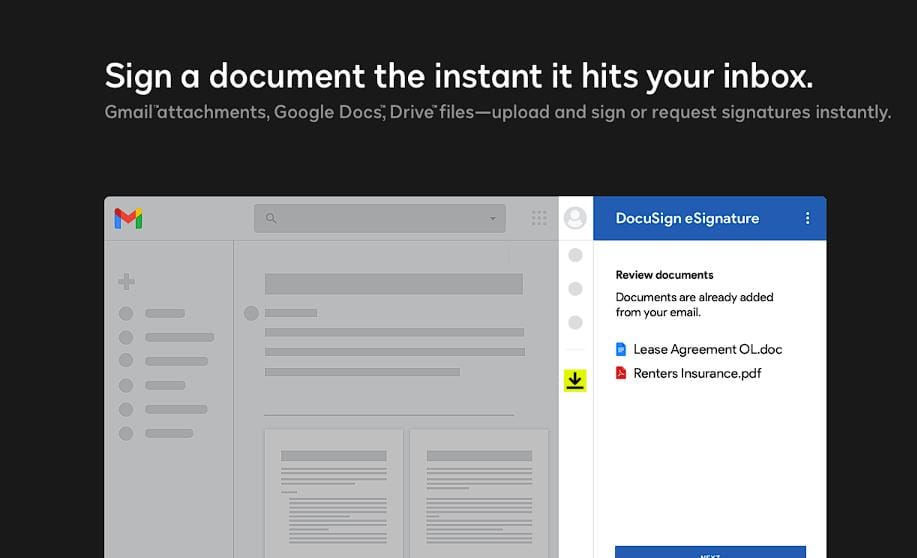Click the account avatar icon
917x558 pixels.
(575, 218)
